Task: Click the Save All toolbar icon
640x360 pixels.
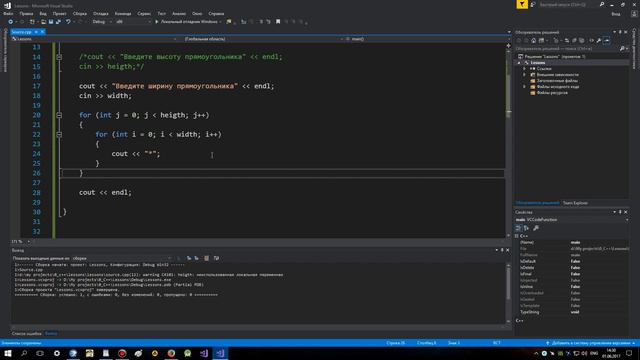Action: [x=58, y=22]
